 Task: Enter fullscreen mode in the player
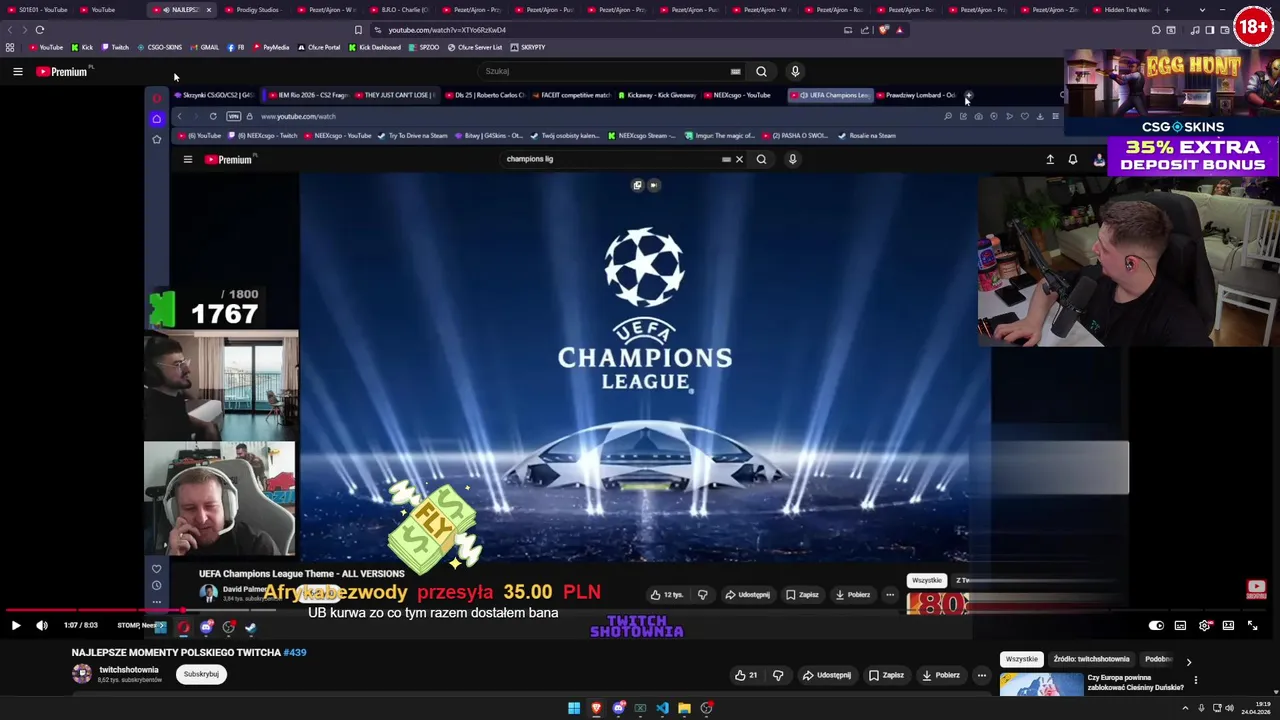1252,625
